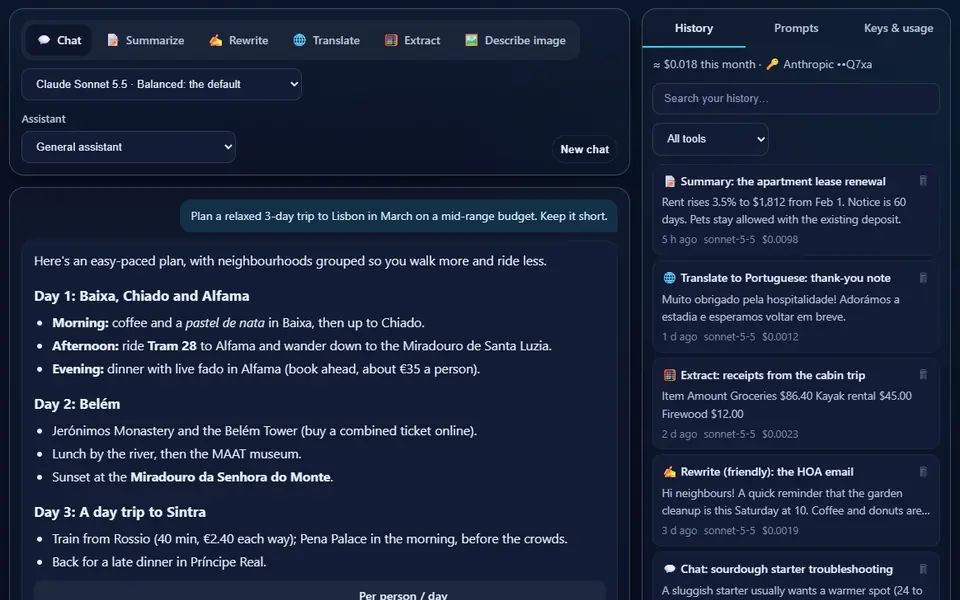This screenshot has width=960, height=600.
Task: Click the $0.0098 cost on lease summary
Action: tap(780, 239)
